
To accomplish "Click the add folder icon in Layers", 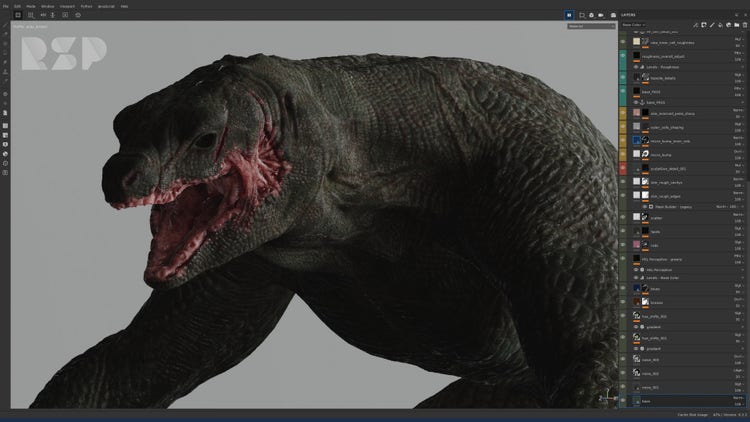I will 735,25.
